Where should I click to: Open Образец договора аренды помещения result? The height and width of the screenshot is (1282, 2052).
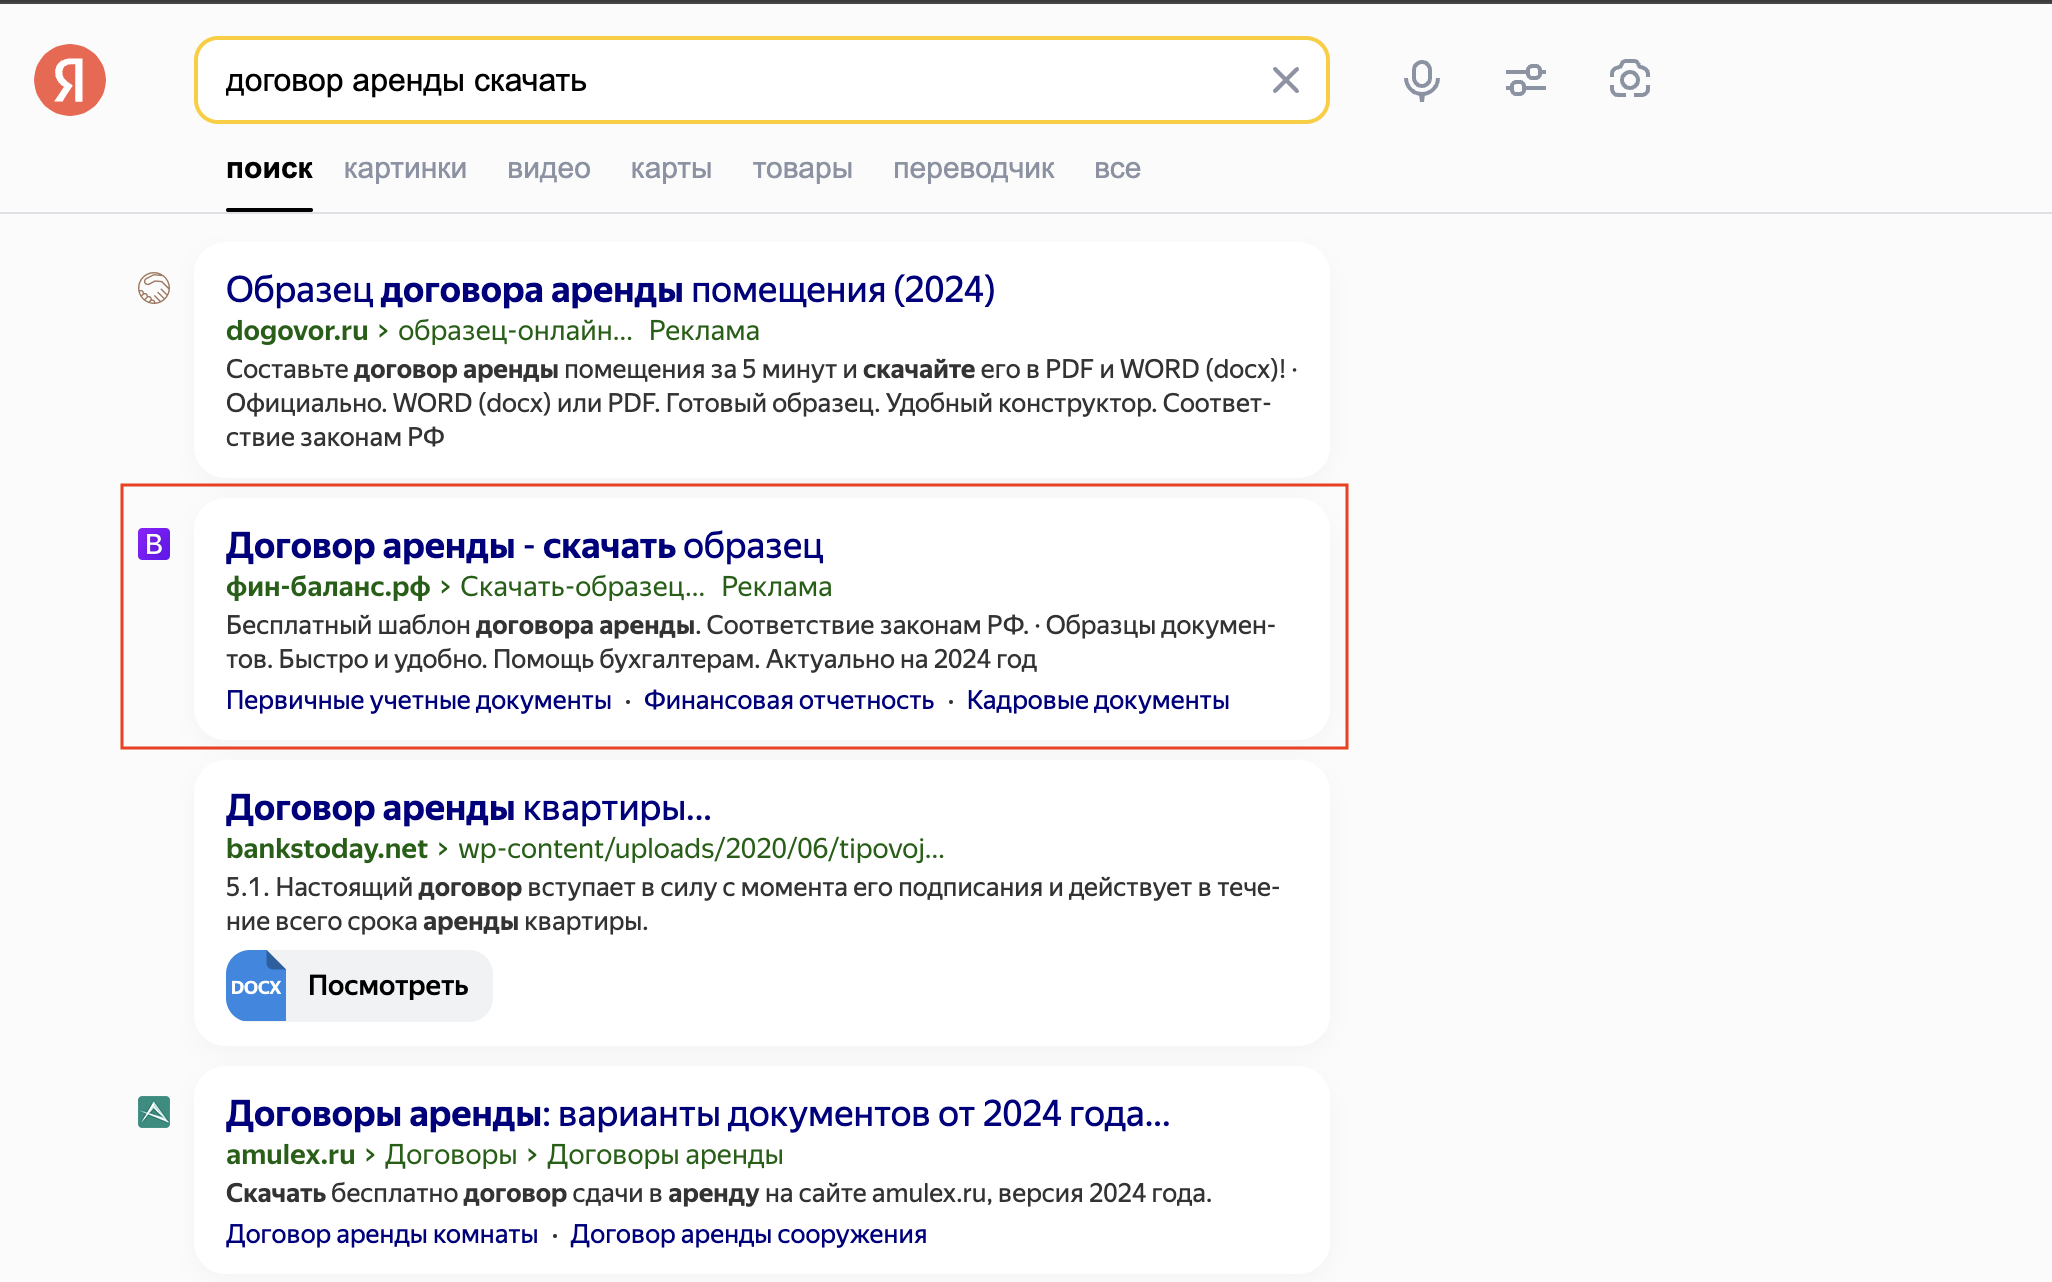[610, 290]
